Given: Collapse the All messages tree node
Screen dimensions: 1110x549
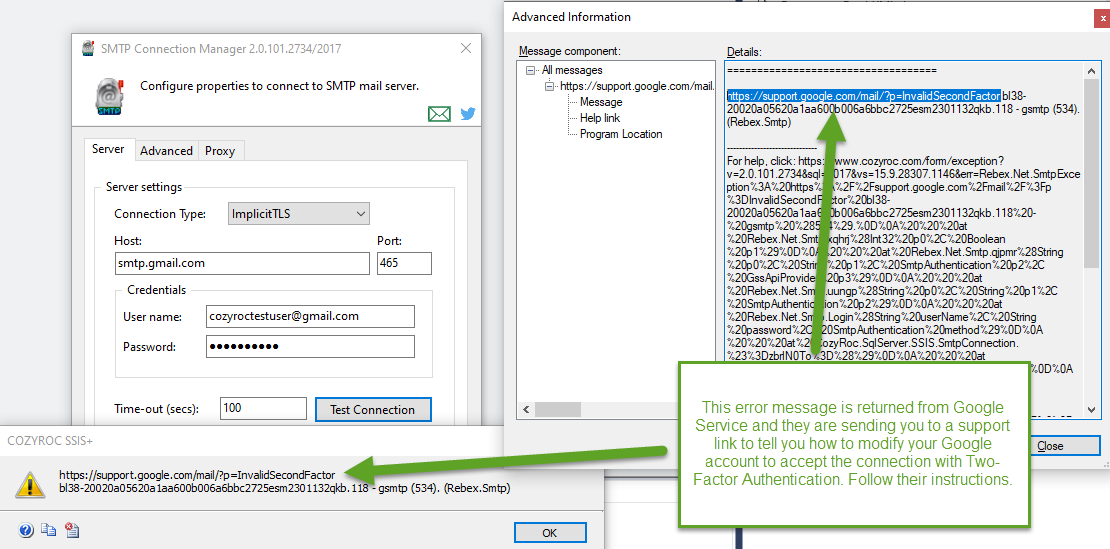Looking at the screenshot, I should point(531,70).
